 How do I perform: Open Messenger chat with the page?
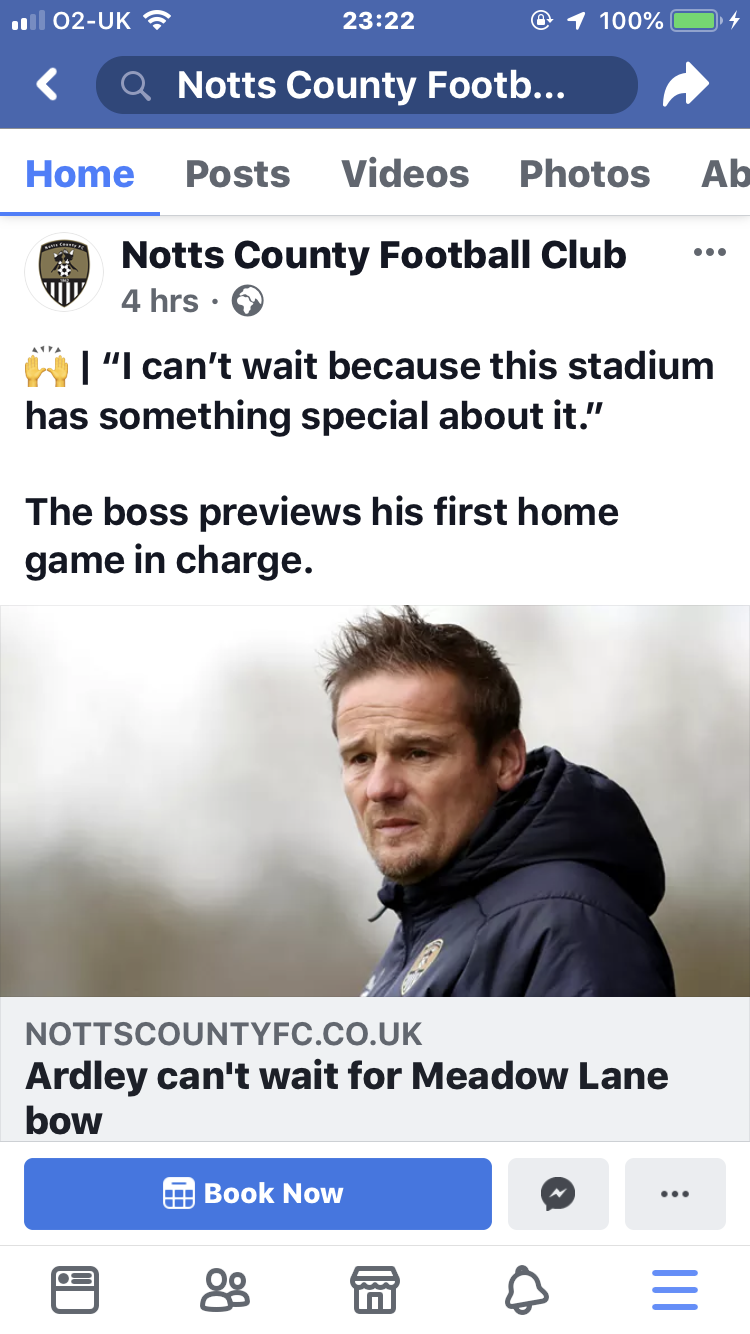pos(558,1193)
